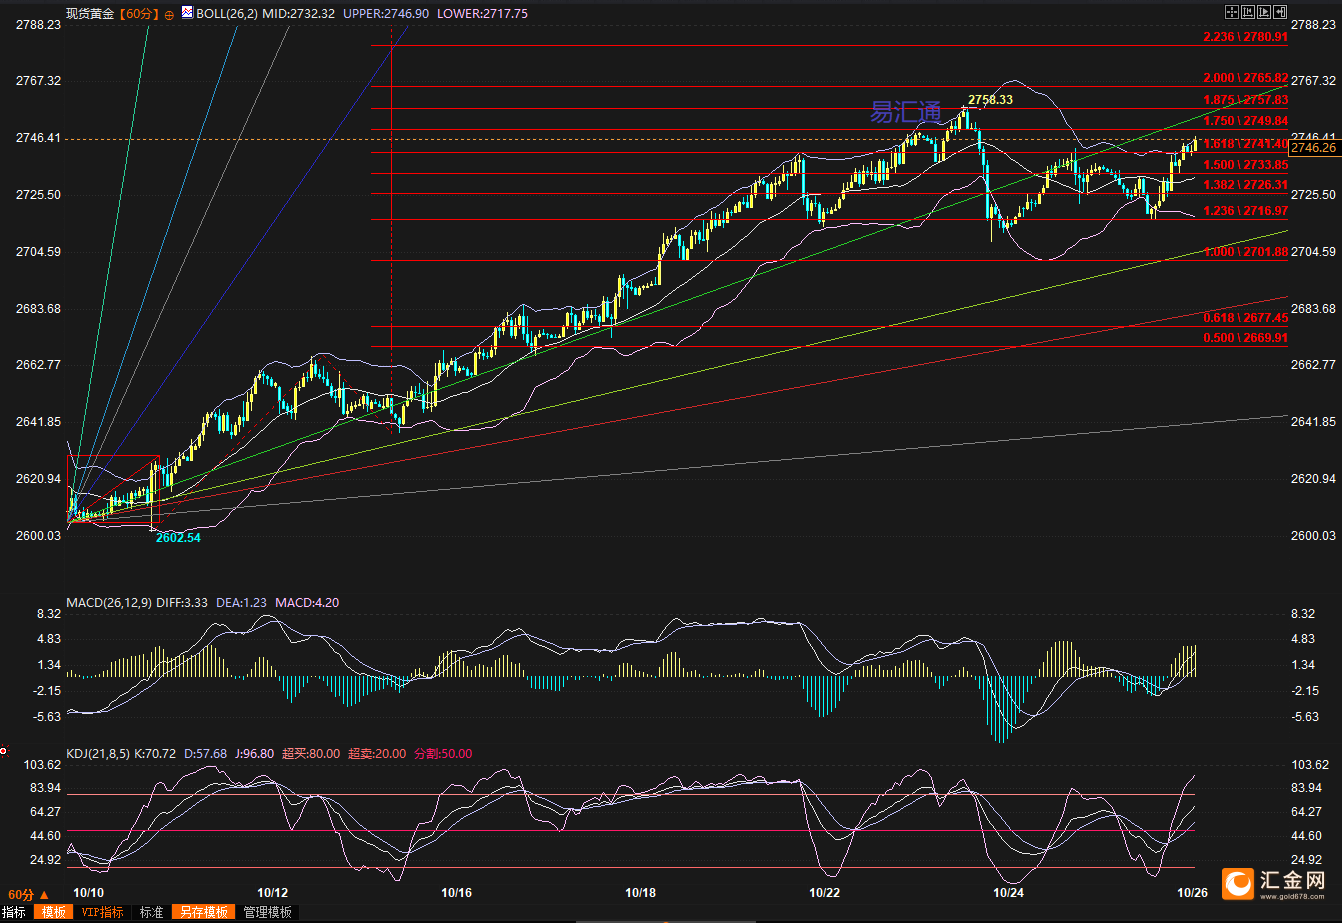
Task: Click the 10/16 date on the time axis
Action: point(456,892)
